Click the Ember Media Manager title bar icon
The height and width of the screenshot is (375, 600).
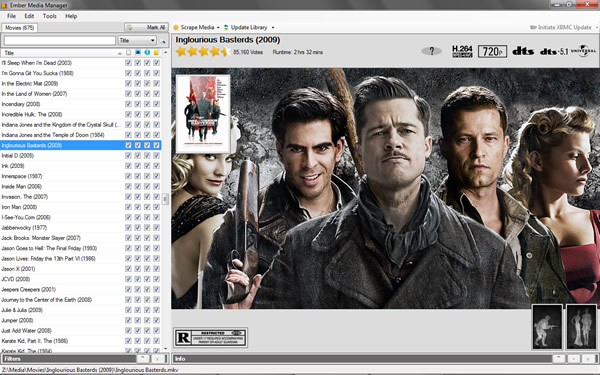pyautogui.click(x=4, y=5)
